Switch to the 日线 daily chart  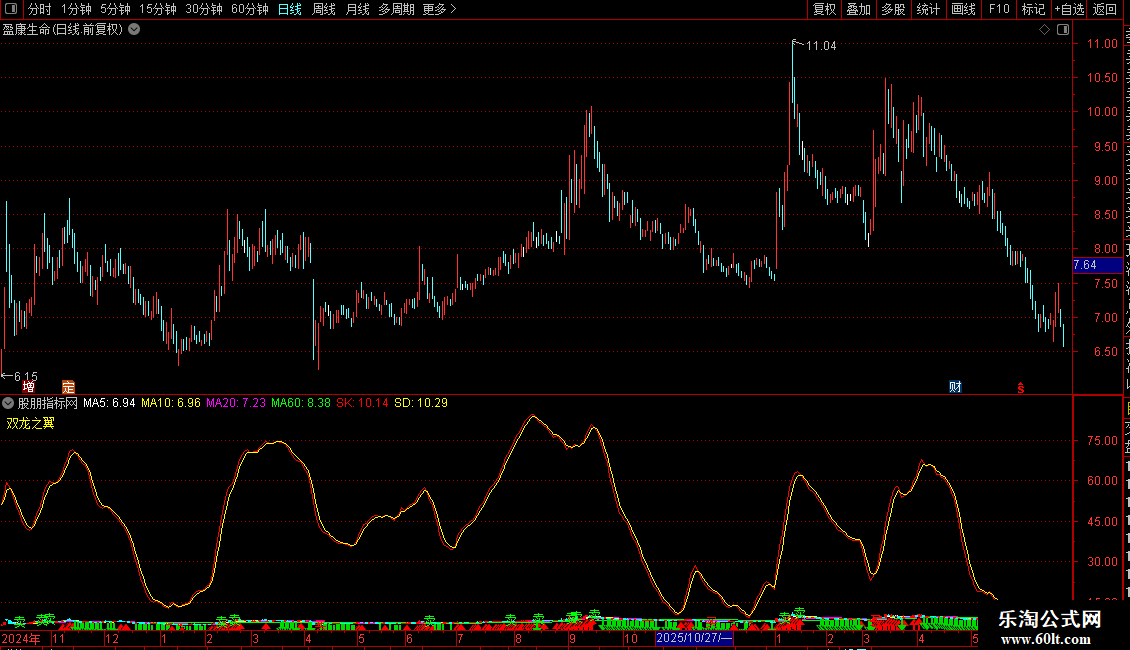(290, 9)
